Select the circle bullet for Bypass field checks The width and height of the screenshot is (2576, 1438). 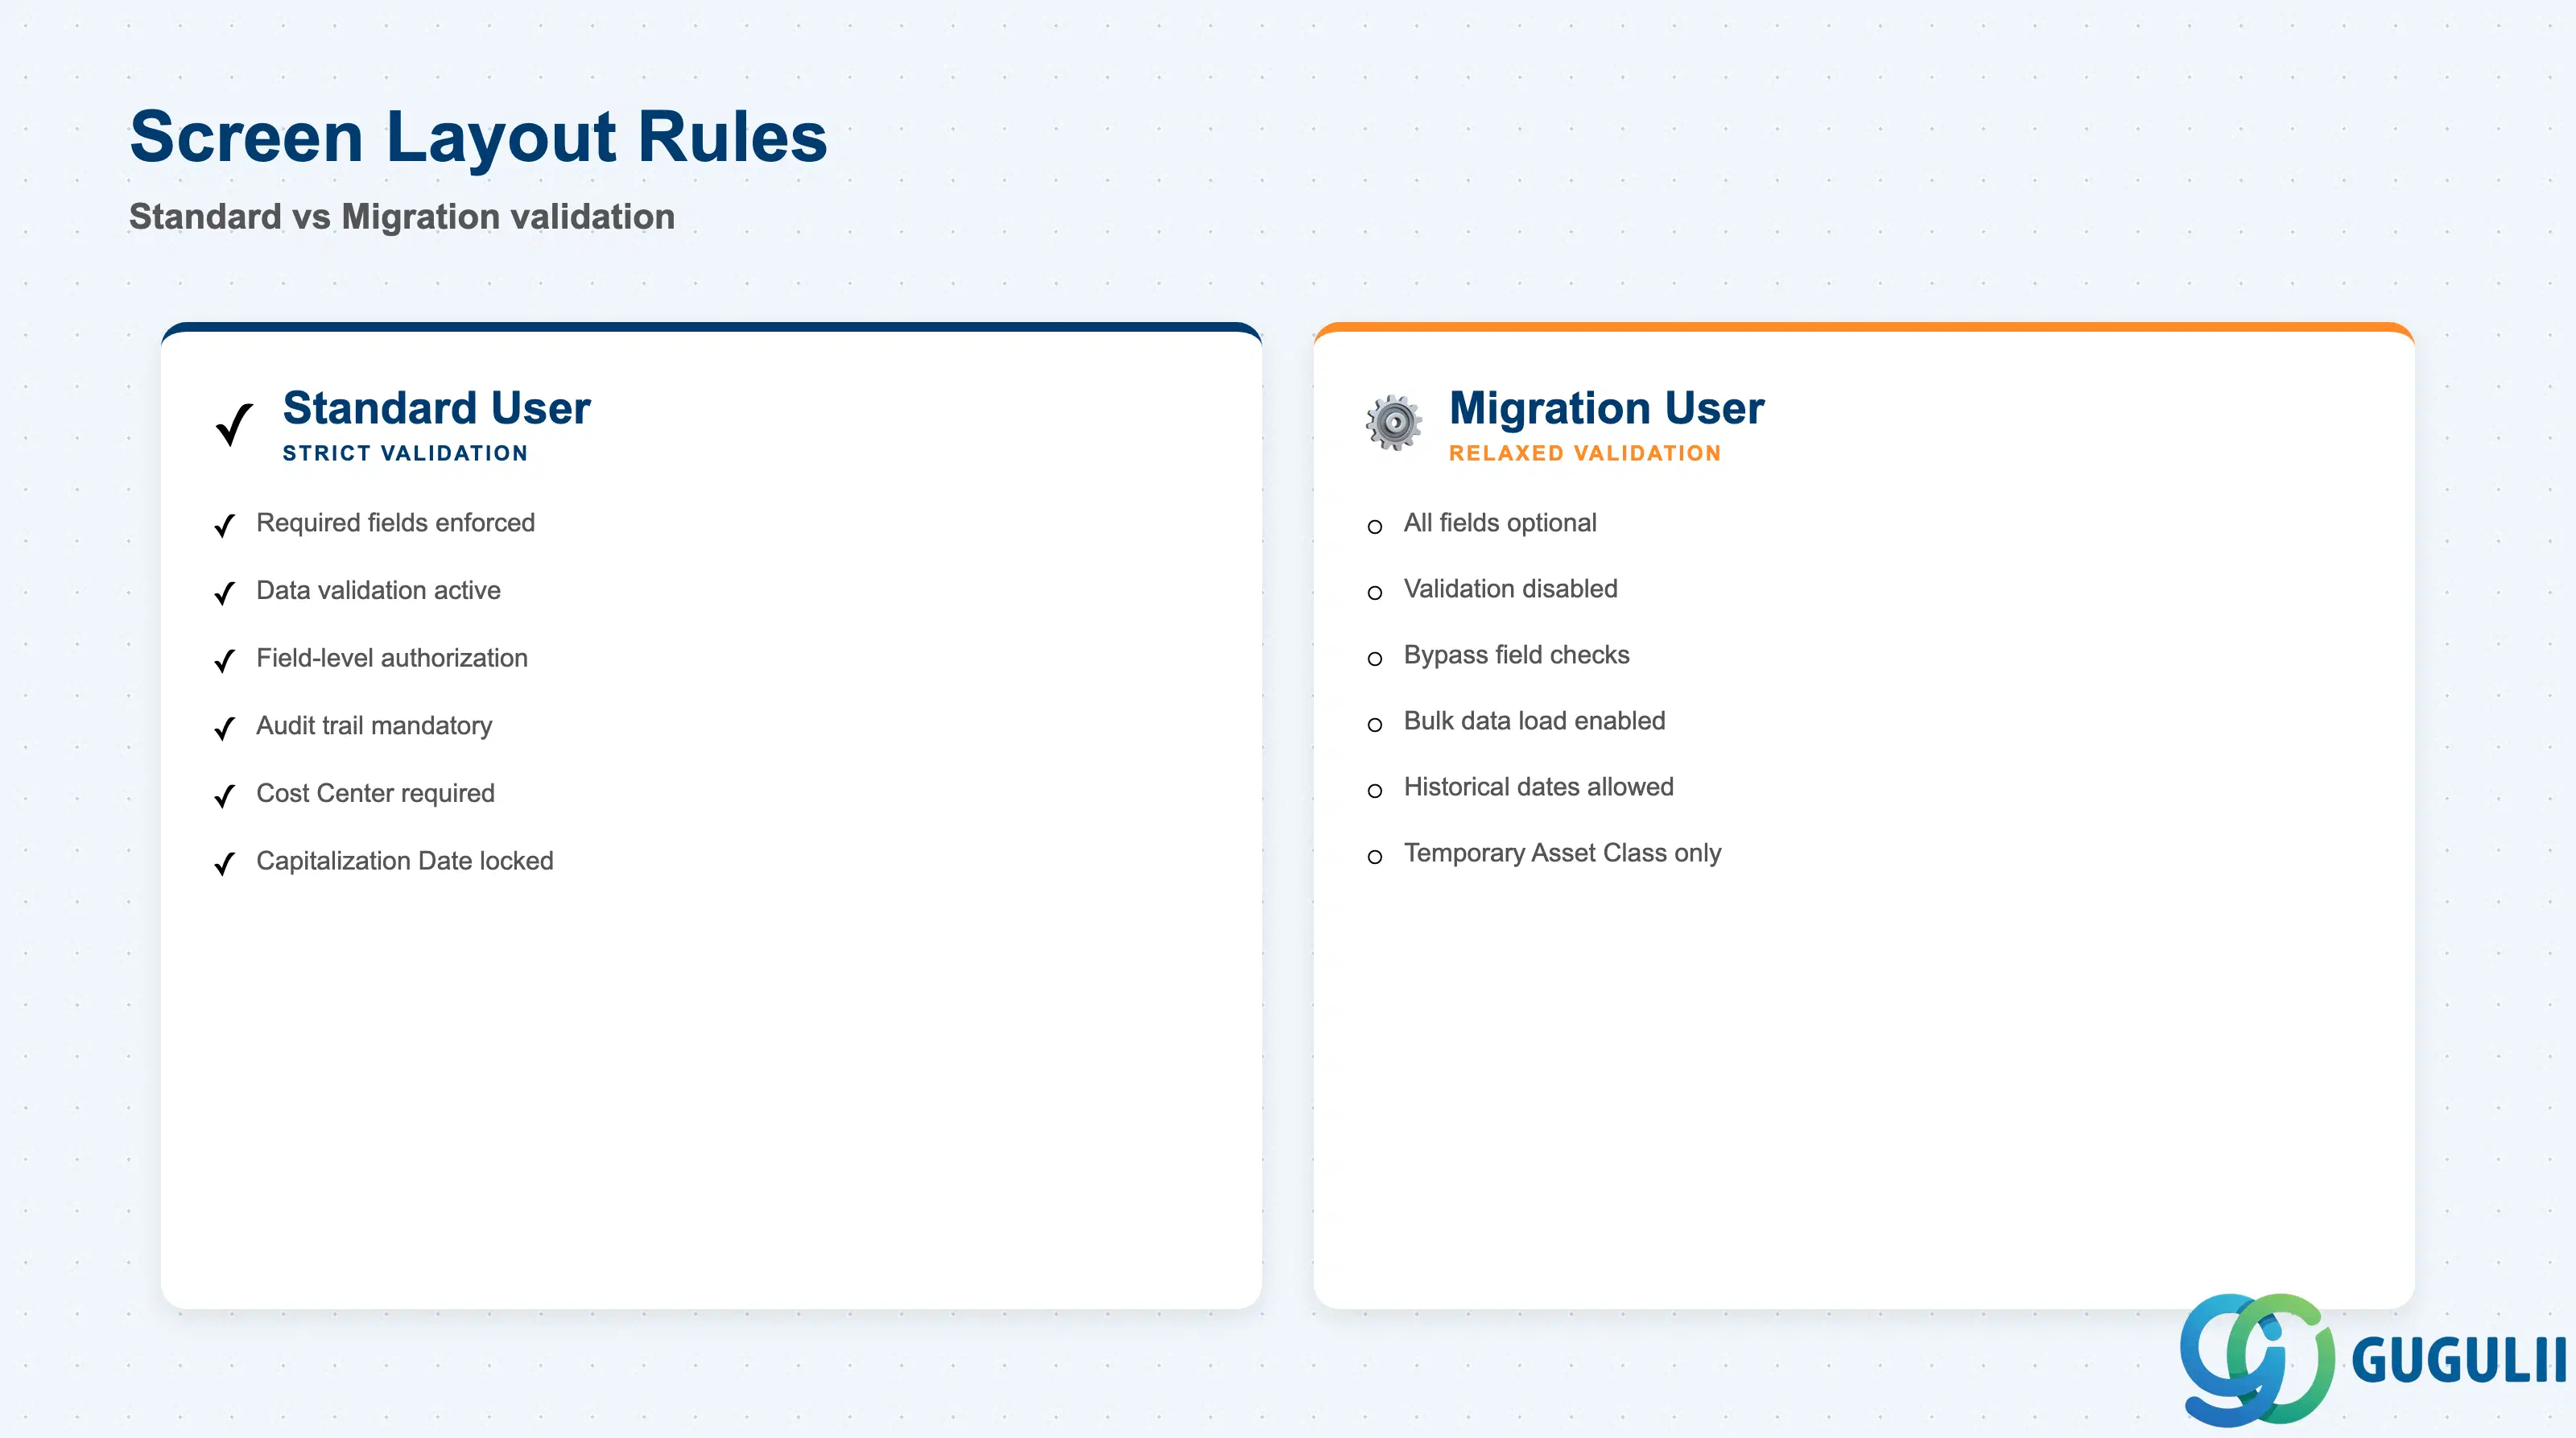[1375, 659]
